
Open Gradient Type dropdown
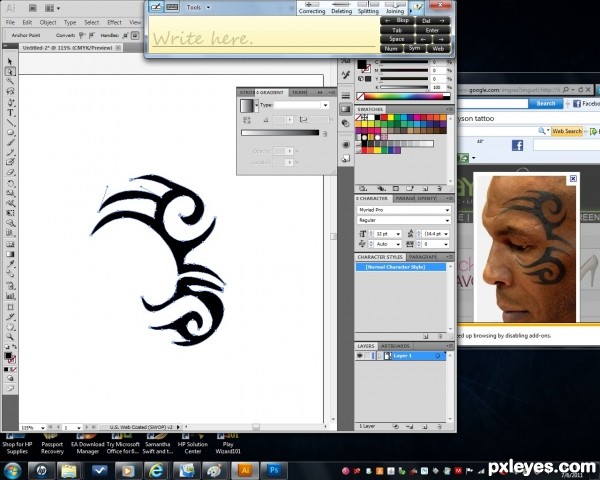[x=326, y=105]
